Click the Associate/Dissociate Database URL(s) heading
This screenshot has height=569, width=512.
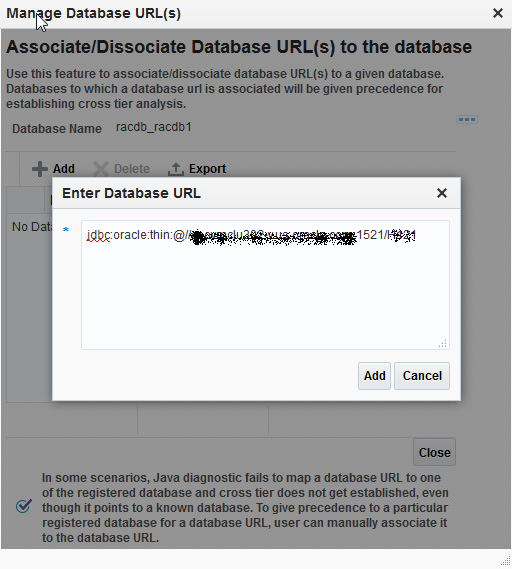[x=239, y=47]
